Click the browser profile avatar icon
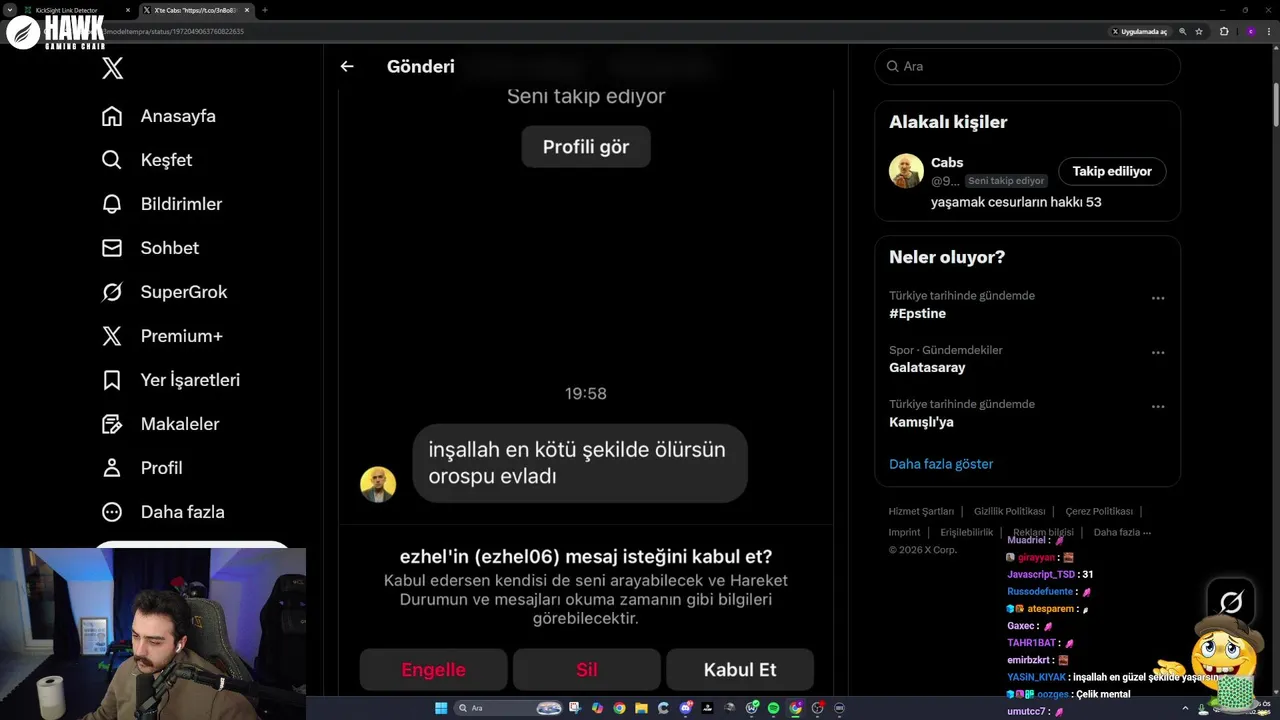 click(1250, 31)
